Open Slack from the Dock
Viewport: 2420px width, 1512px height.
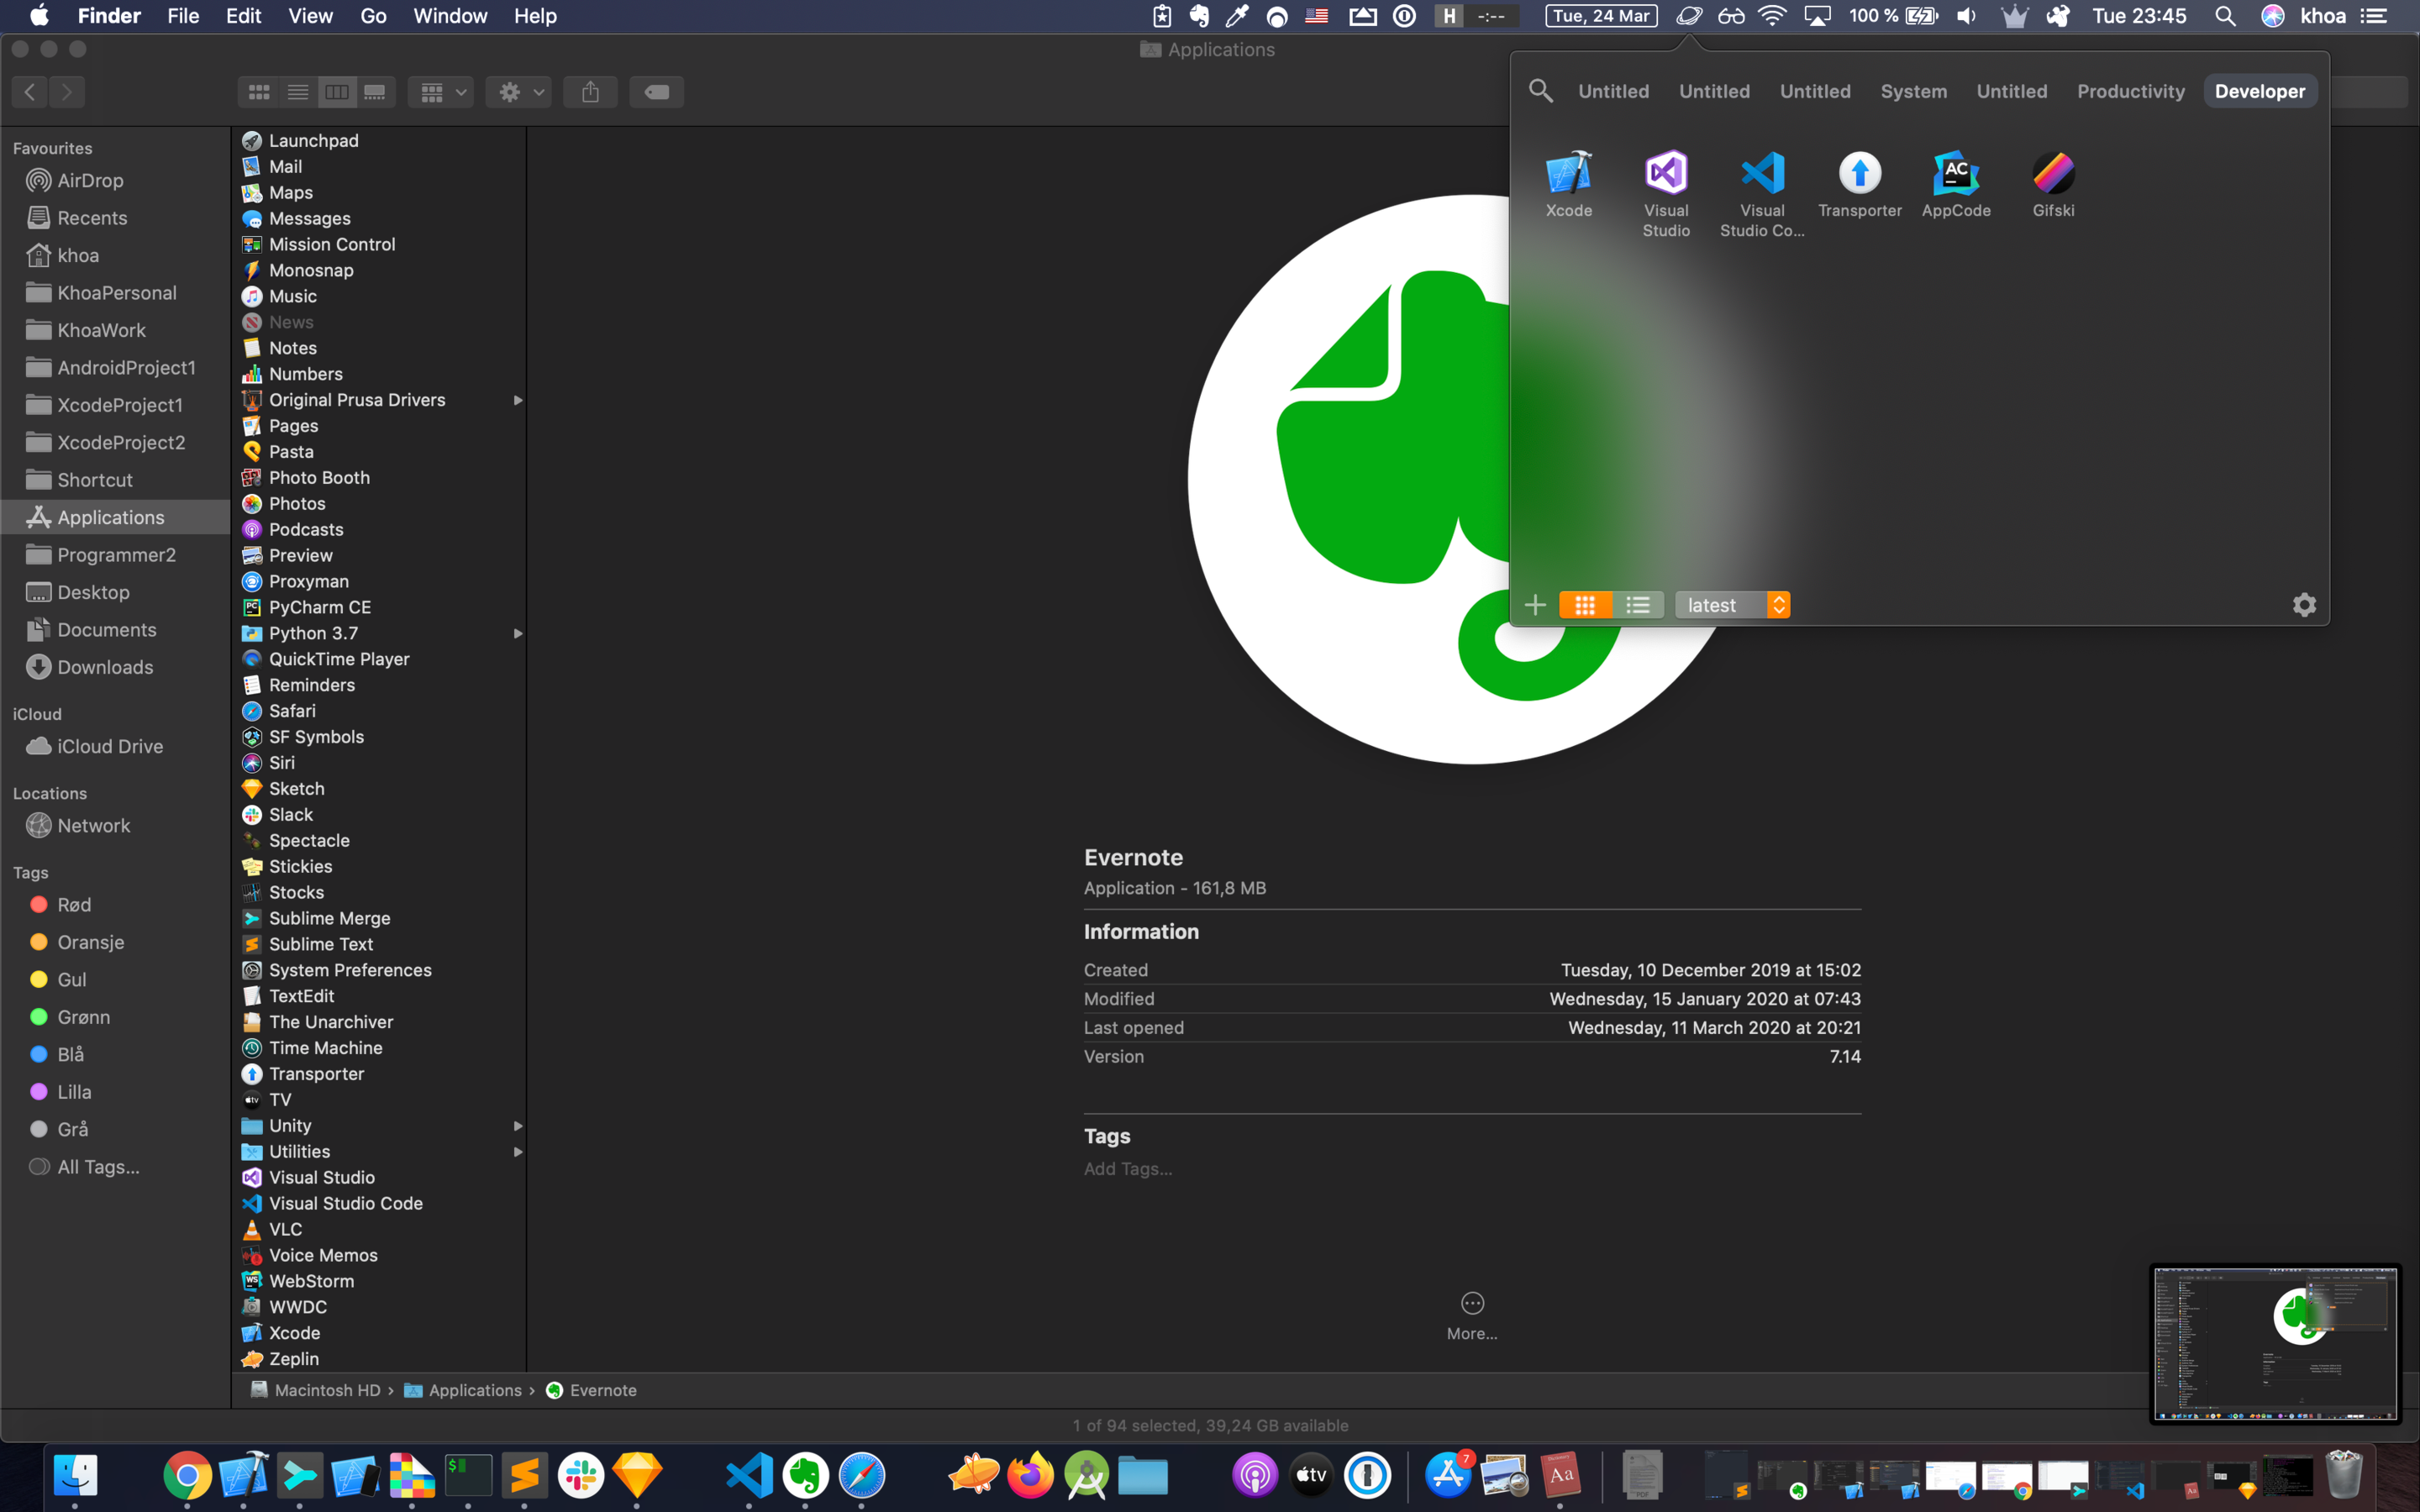point(581,1475)
